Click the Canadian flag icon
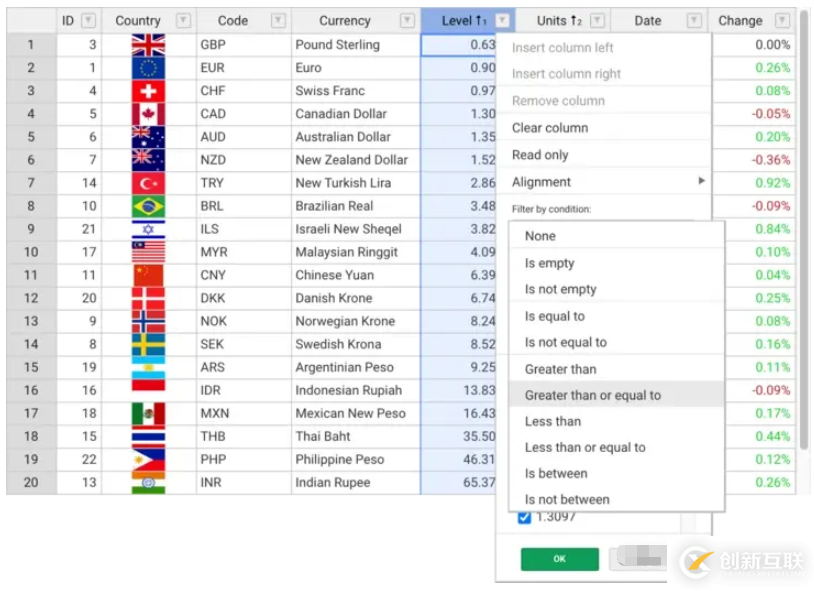 pos(148,114)
